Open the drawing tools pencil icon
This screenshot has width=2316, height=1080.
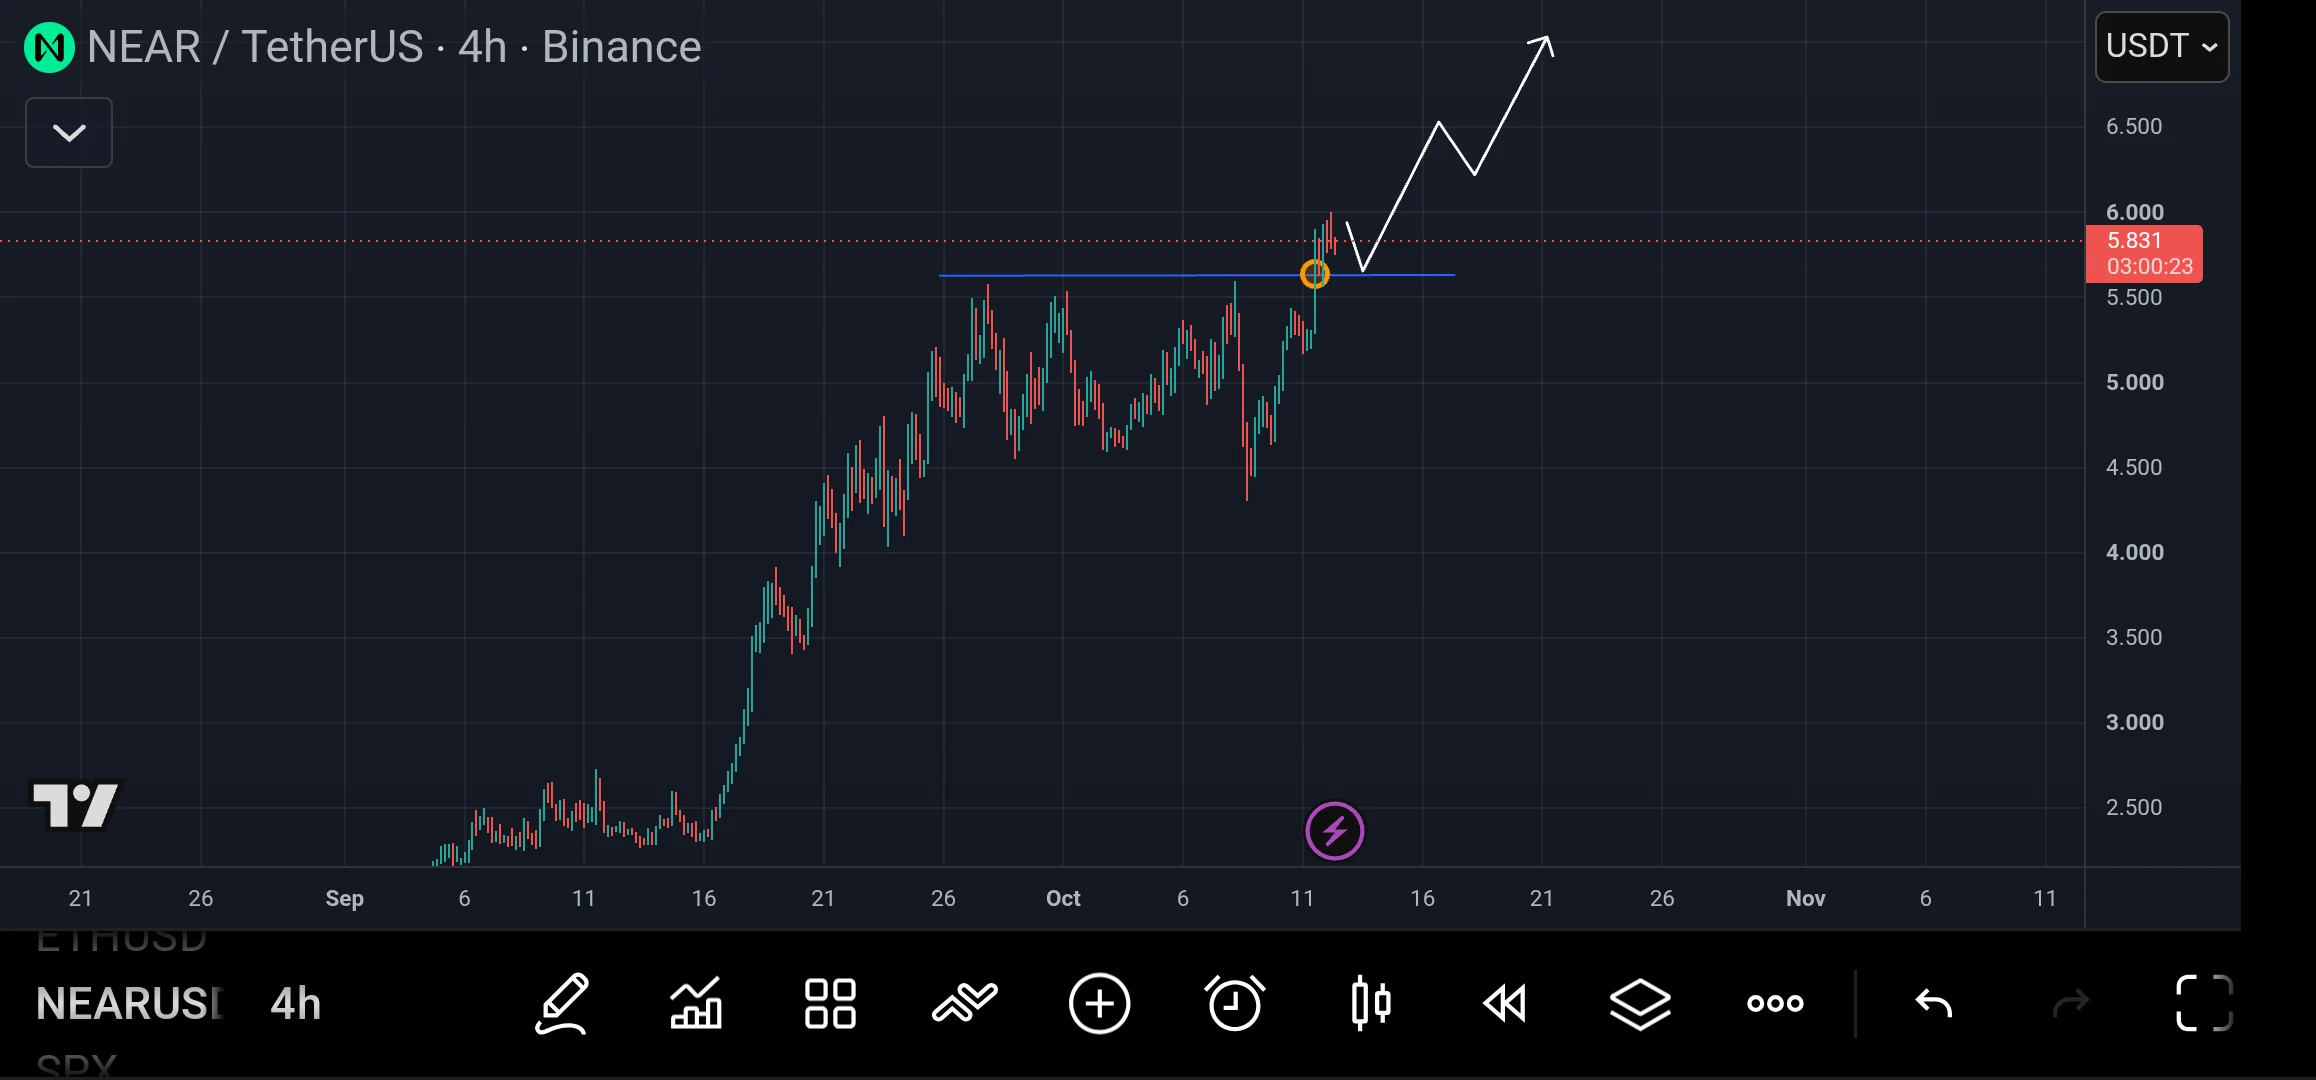pyautogui.click(x=562, y=1003)
